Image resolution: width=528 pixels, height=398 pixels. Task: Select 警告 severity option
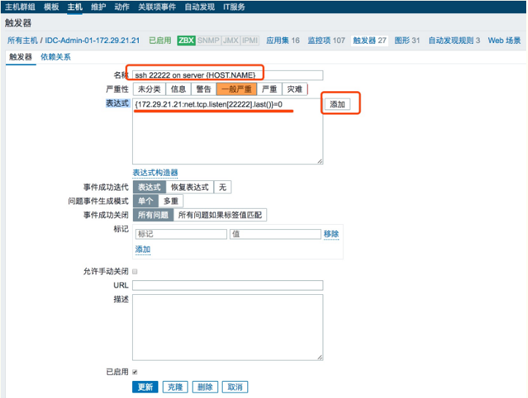click(204, 89)
